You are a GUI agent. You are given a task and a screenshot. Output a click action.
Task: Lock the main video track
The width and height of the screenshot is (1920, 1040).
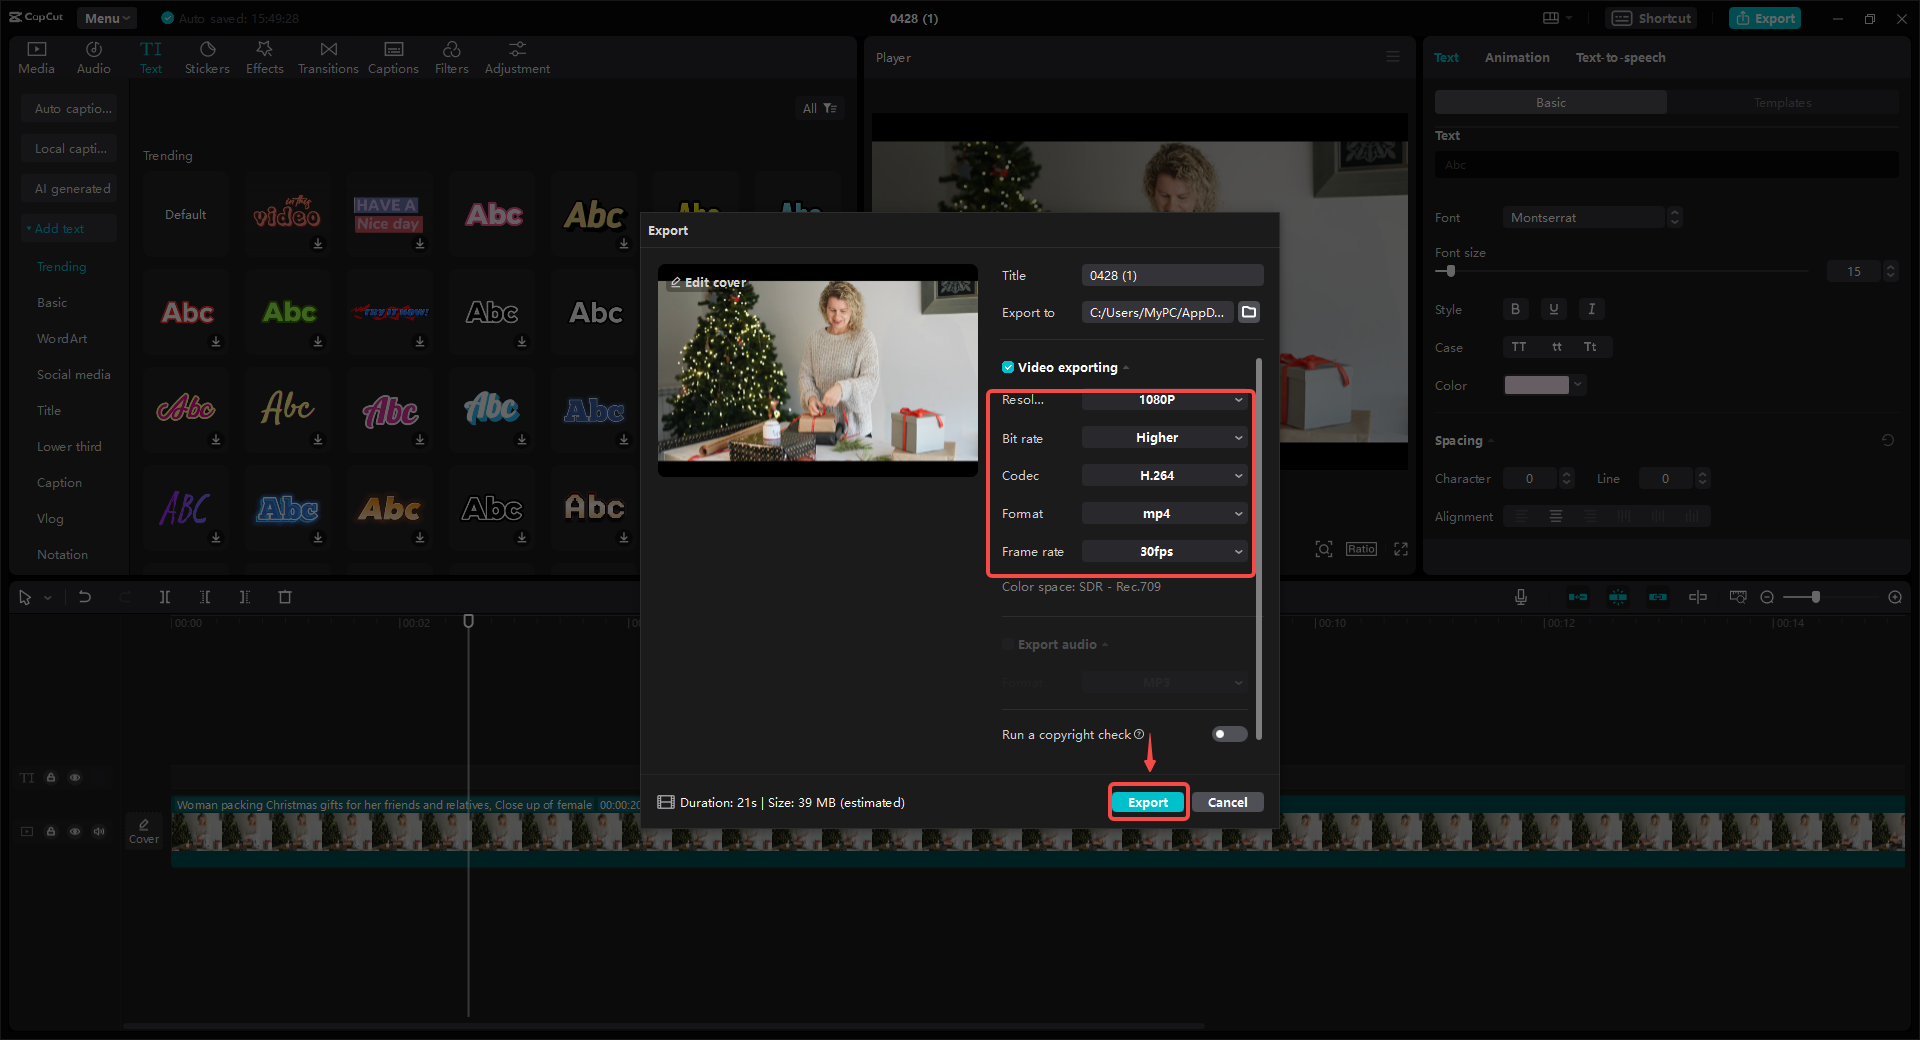point(51,831)
